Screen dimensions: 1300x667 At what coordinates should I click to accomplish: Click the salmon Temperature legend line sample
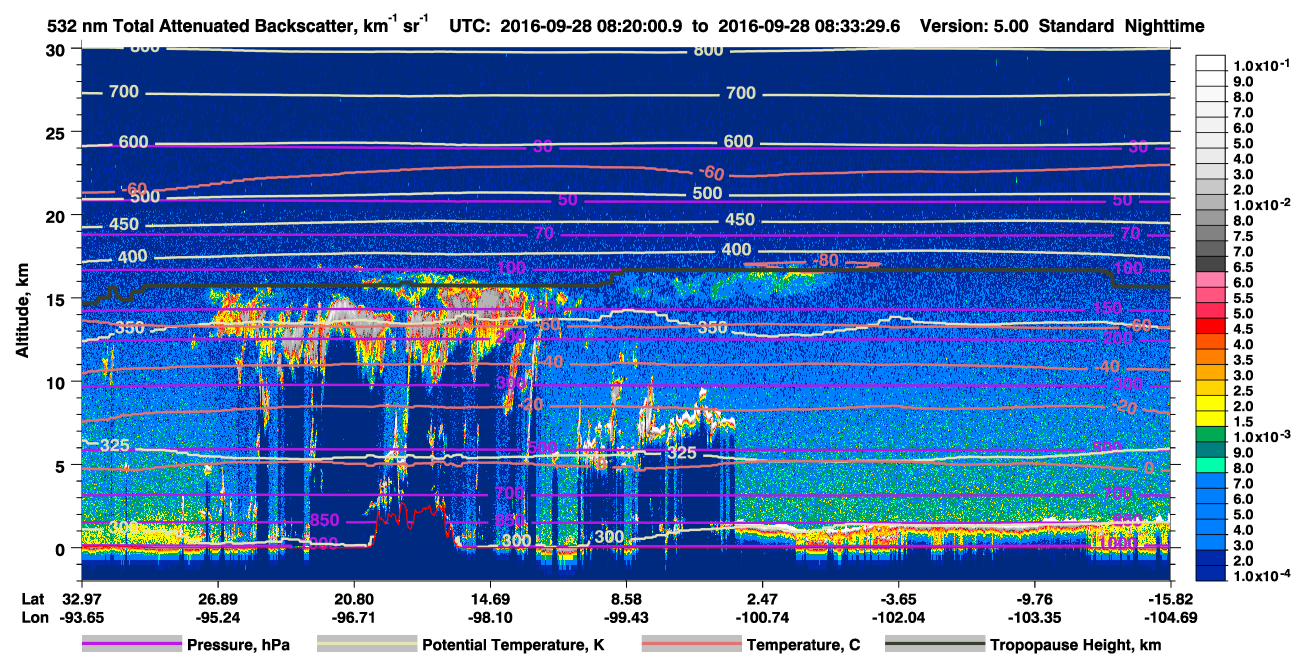(691, 645)
